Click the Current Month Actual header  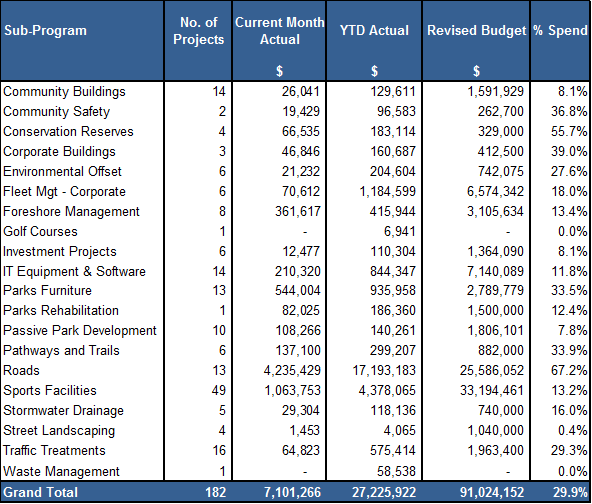click(279, 31)
